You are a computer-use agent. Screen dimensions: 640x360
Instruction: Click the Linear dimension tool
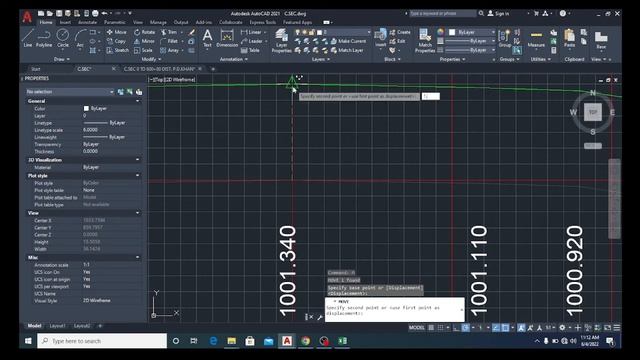pyautogui.click(x=251, y=32)
